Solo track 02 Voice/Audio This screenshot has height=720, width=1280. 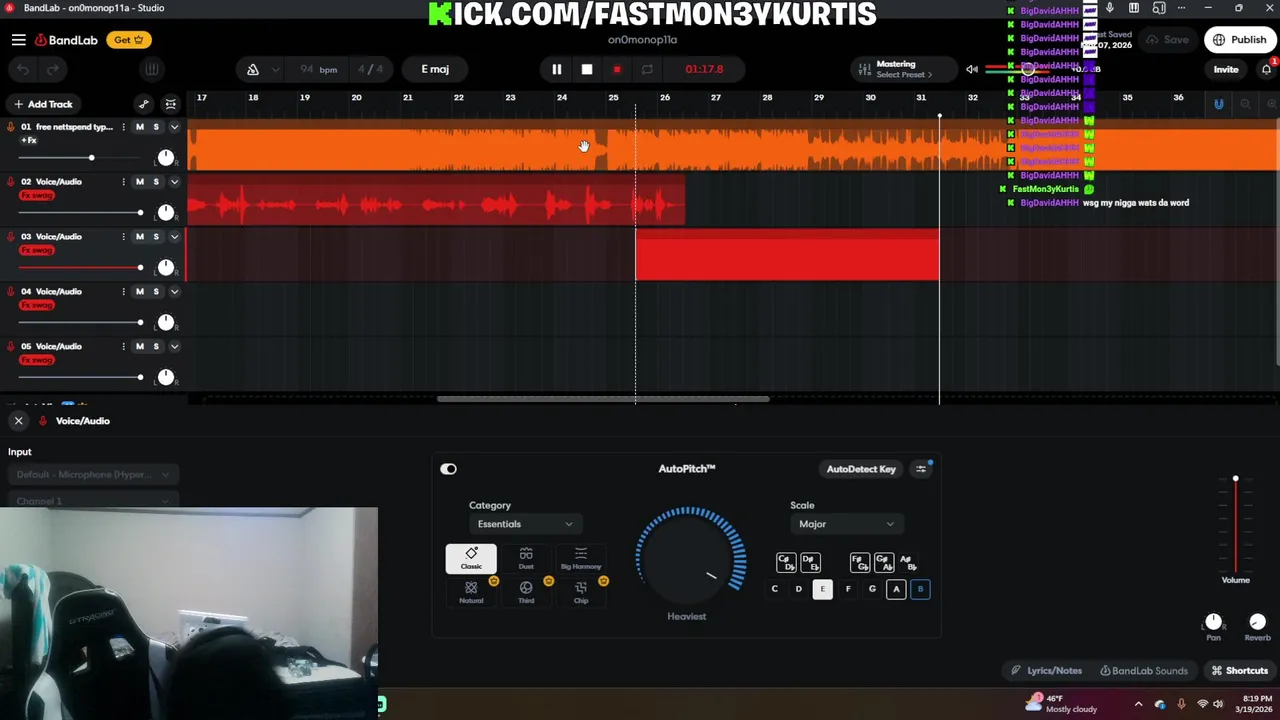[x=156, y=182]
